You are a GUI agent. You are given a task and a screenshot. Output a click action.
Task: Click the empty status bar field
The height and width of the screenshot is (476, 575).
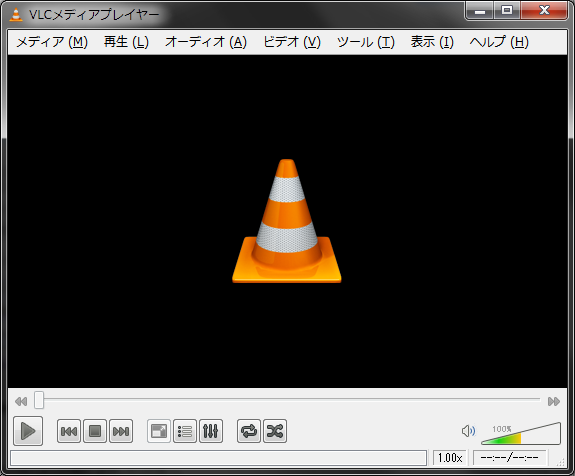219,458
